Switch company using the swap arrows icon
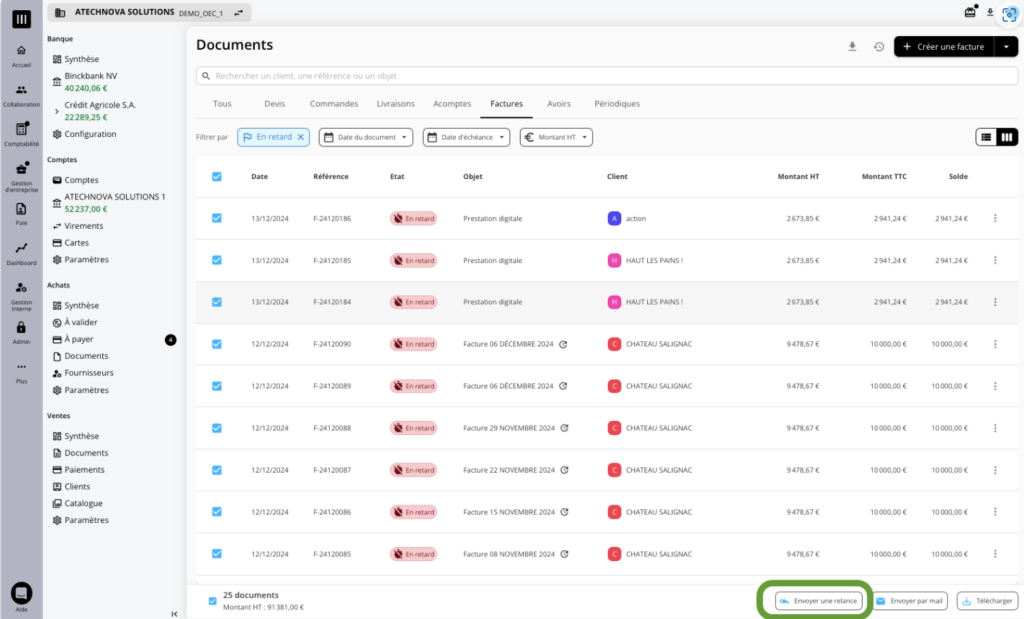Screen dimensions: 1024x619 (x=239, y=12)
